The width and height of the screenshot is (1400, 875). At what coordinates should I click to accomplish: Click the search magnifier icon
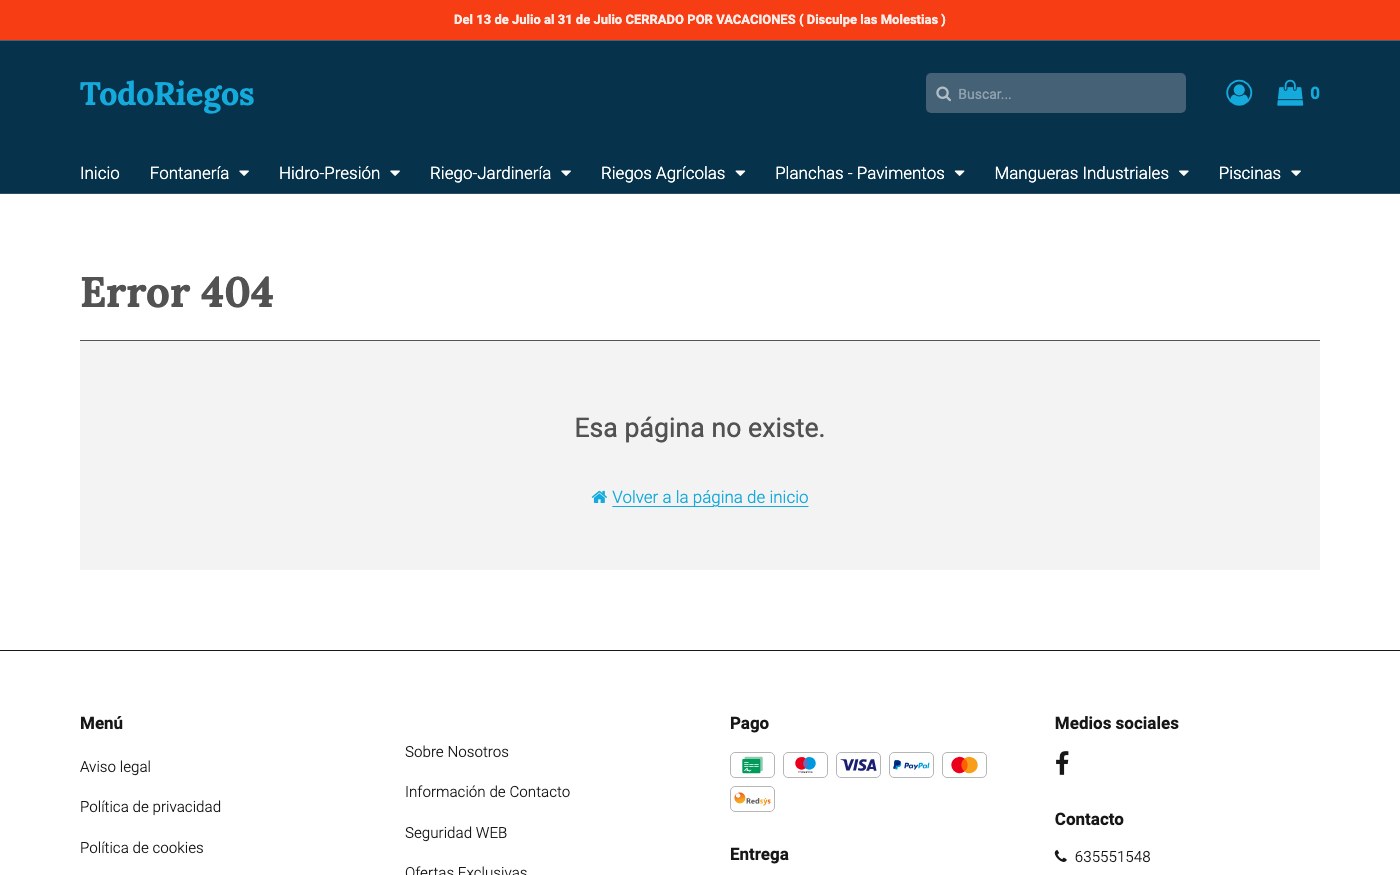[943, 94]
